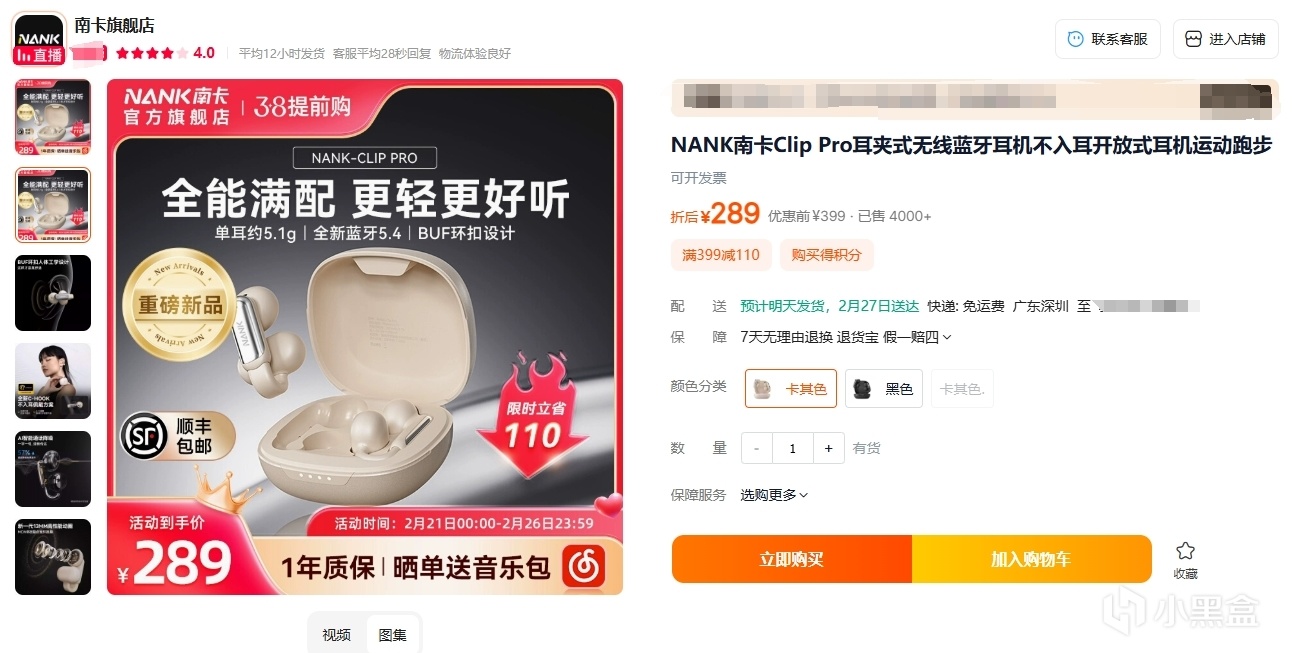
Task: Expand the 假一赔四 guarantee details chevron
Action: click(x=947, y=338)
